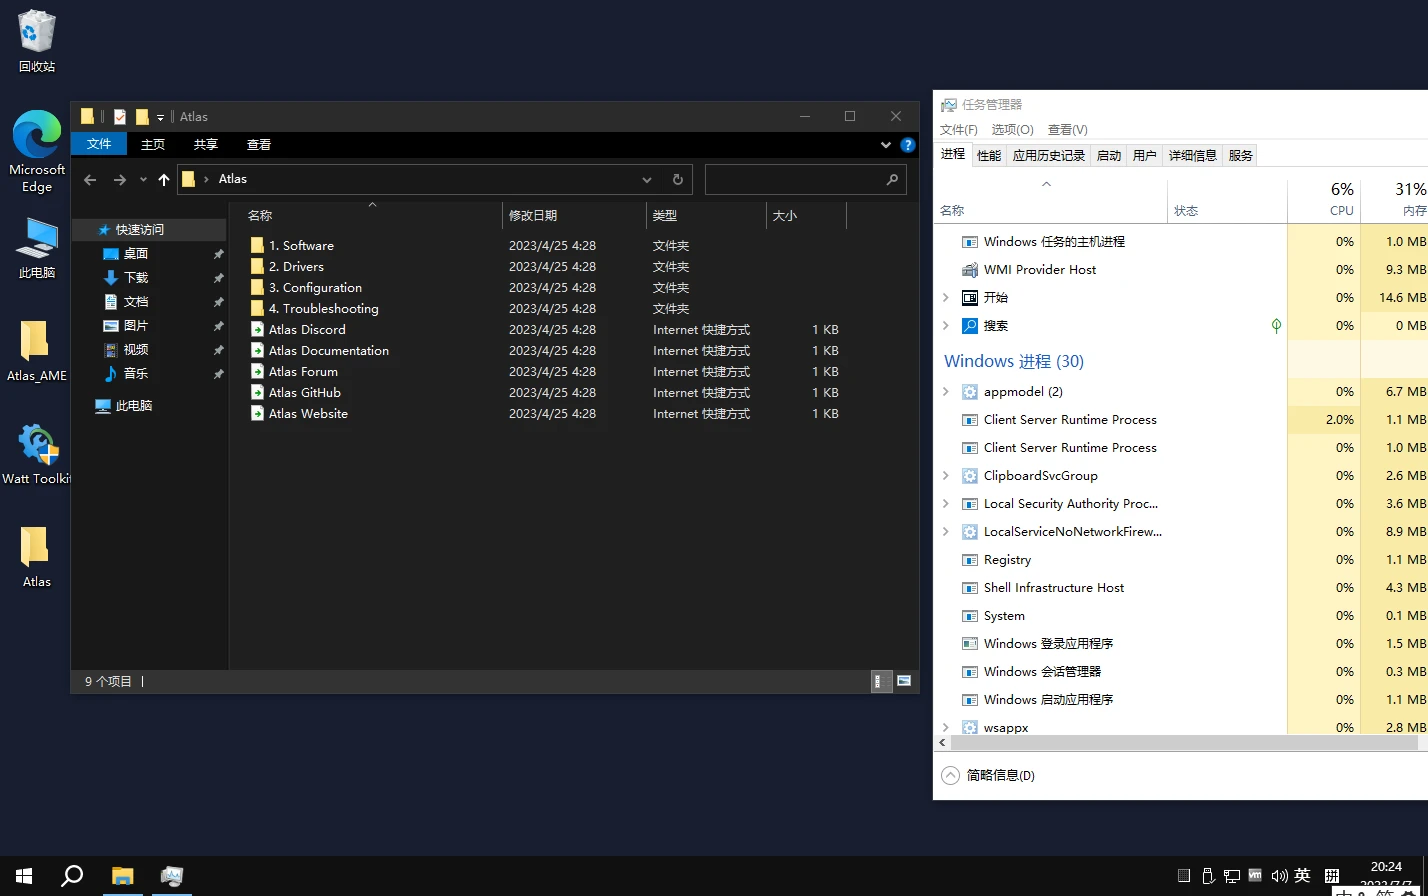The image size is (1428, 896).
Task: Click File Explorer on the taskbar
Action: [x=122, y=876]
